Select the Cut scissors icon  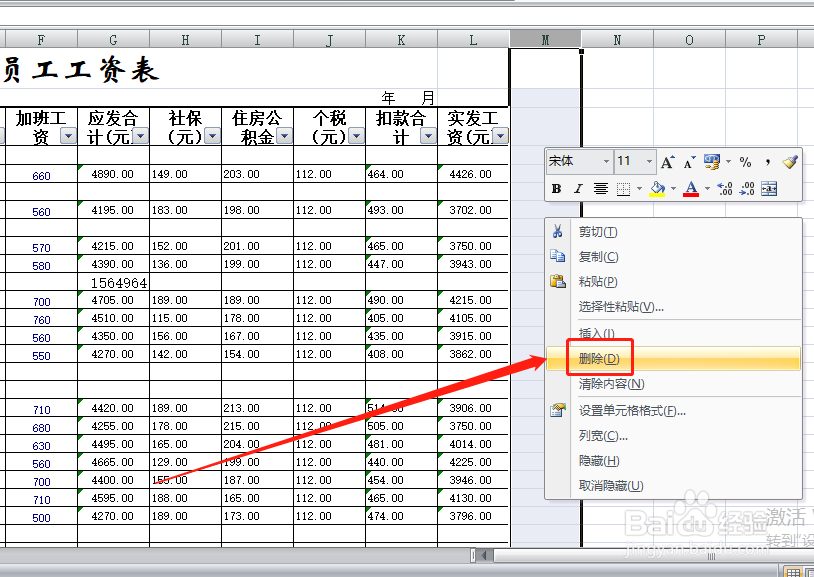tap(556, 232)
